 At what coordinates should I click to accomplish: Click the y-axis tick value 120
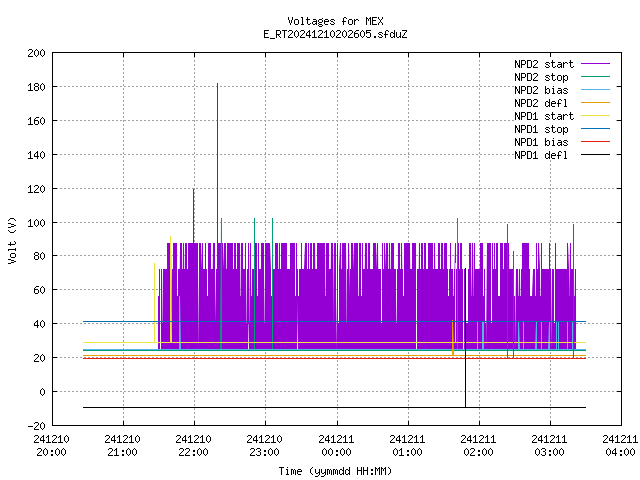[x=36, y=189]
